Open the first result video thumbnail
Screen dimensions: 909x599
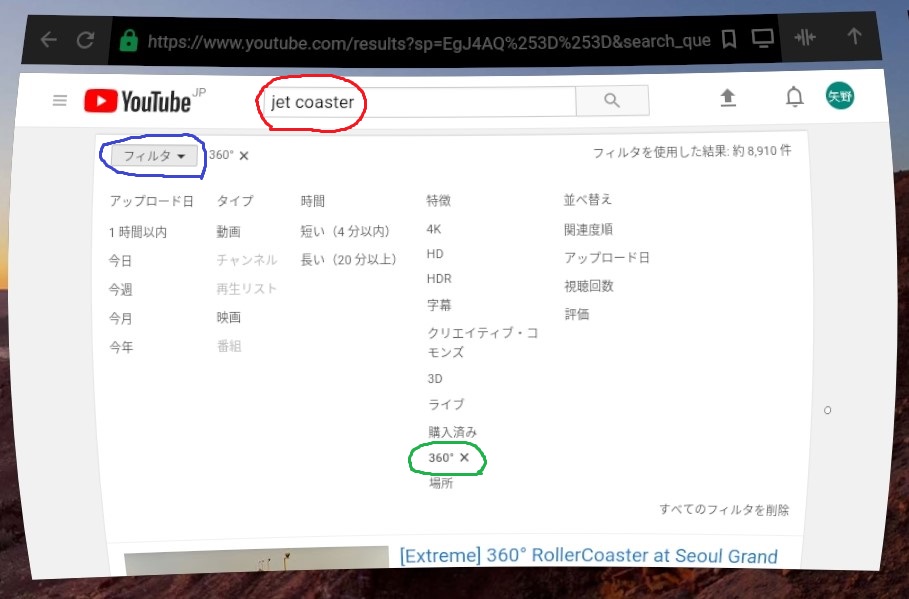click(256, 560)
